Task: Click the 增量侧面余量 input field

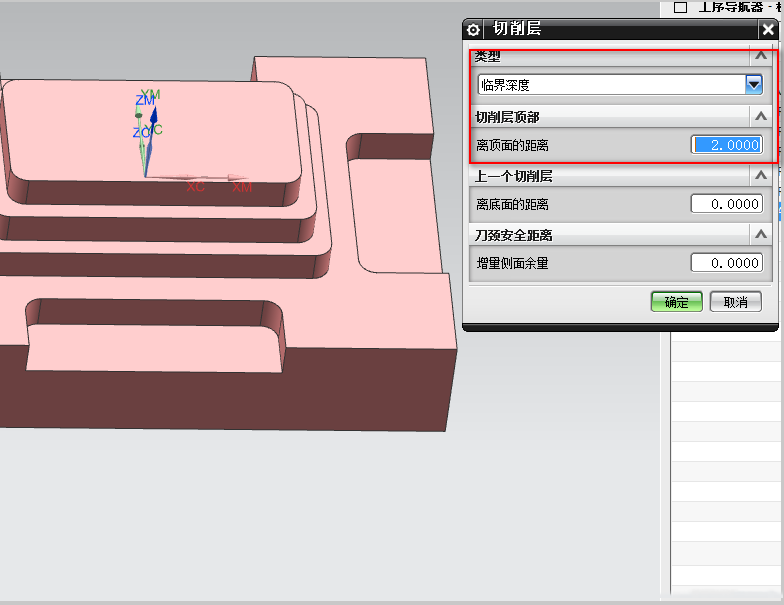Action: tap(726, 263)
